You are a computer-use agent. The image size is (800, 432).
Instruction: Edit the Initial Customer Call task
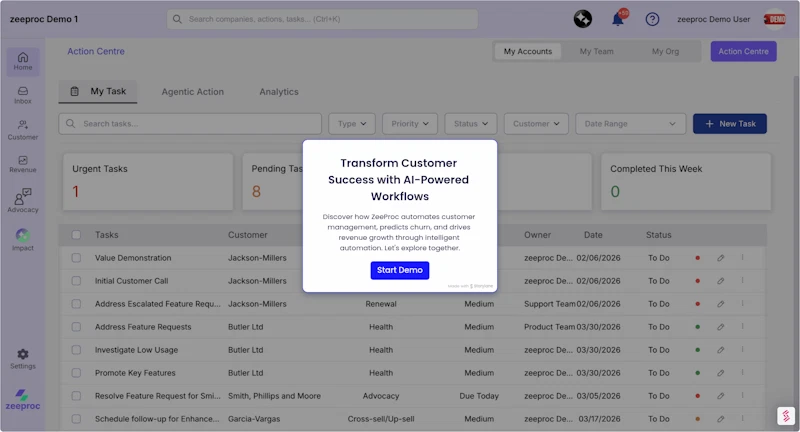click(720, 281)
